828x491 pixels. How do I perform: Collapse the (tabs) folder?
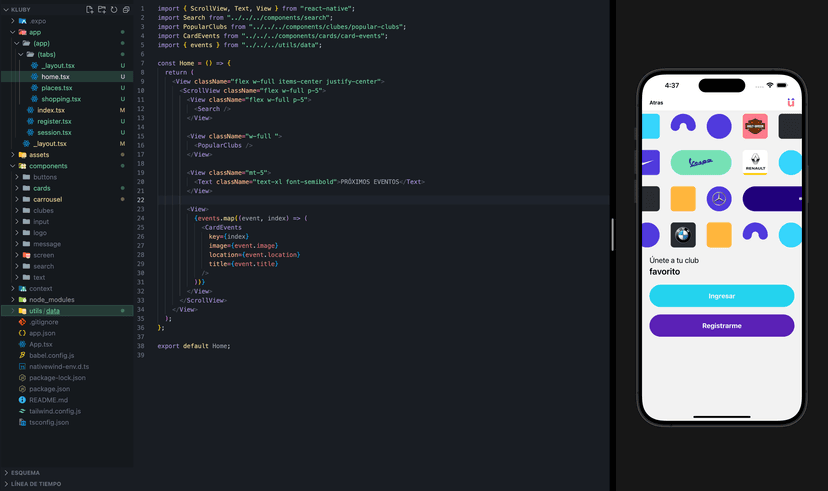click(x=21, y=54)
